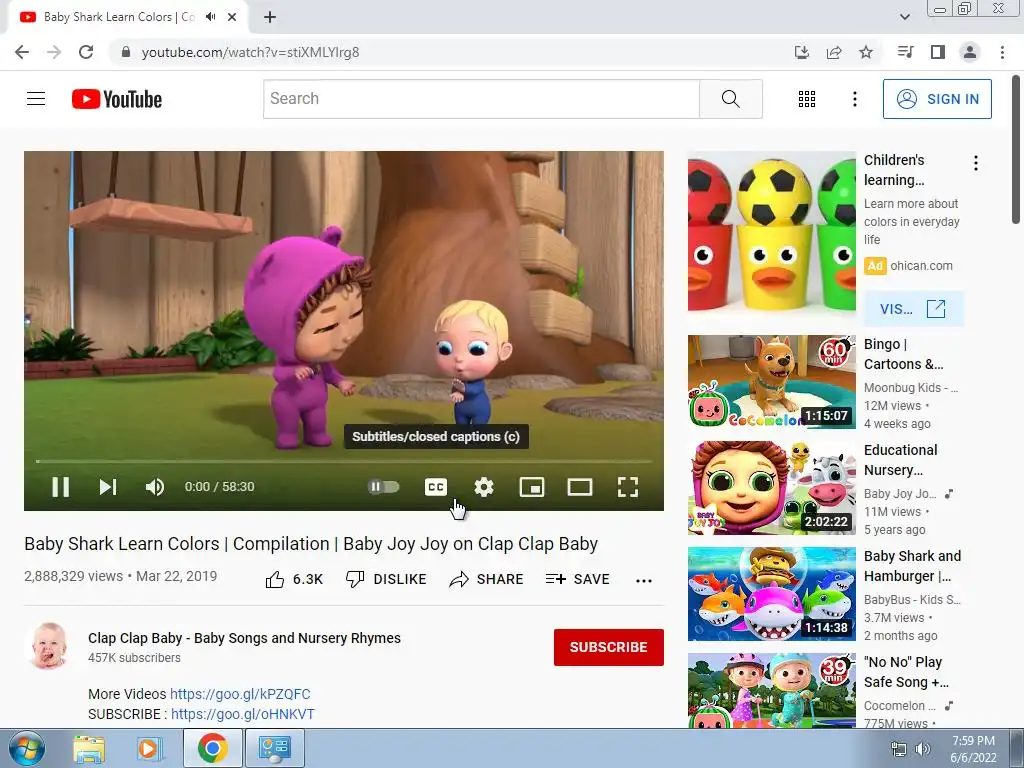Open "No No" Play Safe Song thumbnail
Image resolution: width=1024 pixels, height=768 pixels.
771,690
